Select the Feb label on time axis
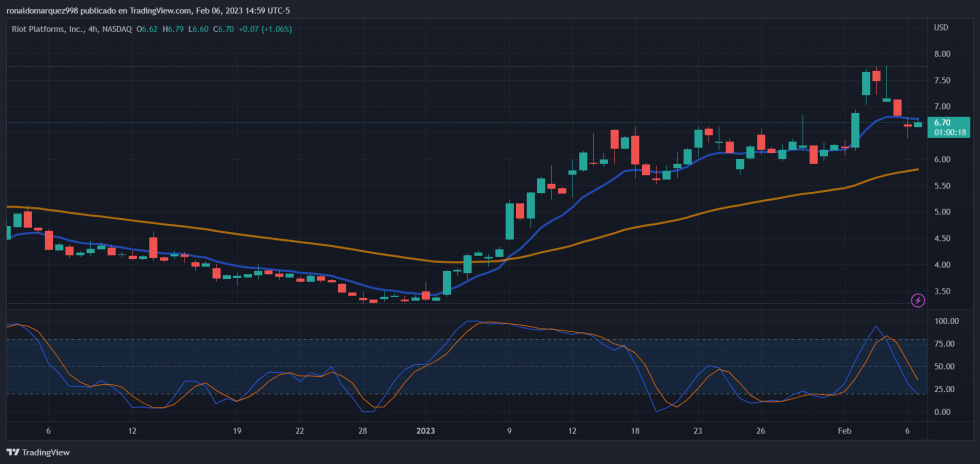The image size is (980, 464). (x=846, y=432)
